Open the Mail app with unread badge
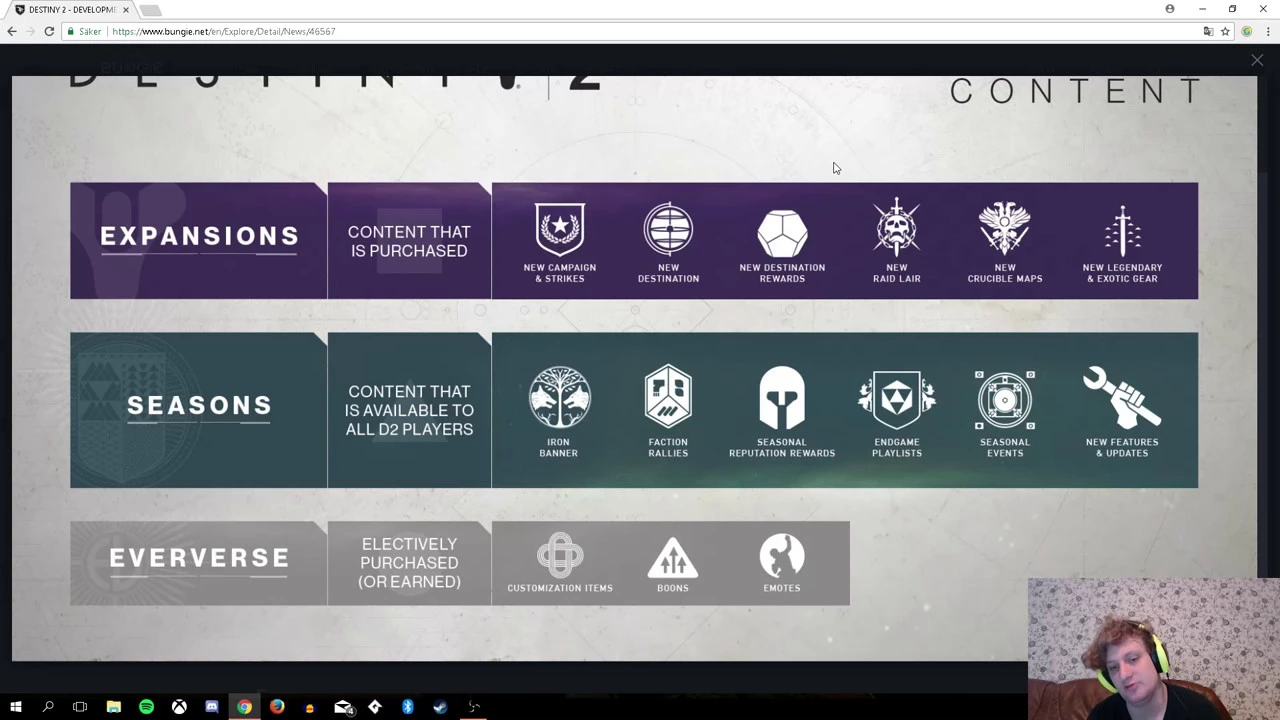 tap(343, 707)
